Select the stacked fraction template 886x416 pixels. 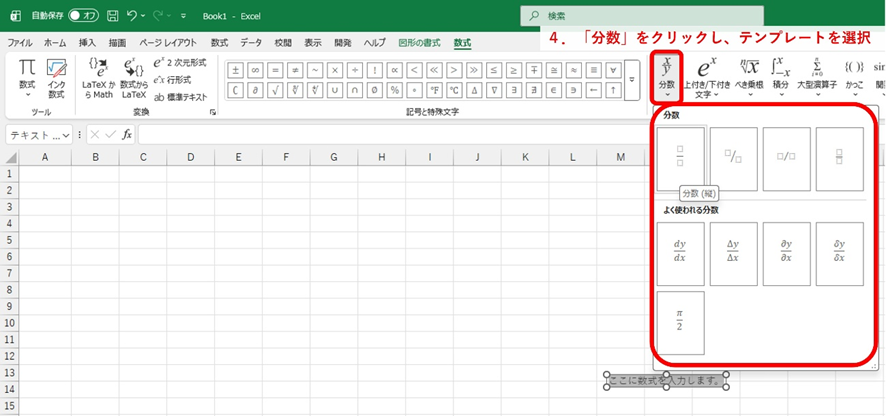[x=681, y=158]
